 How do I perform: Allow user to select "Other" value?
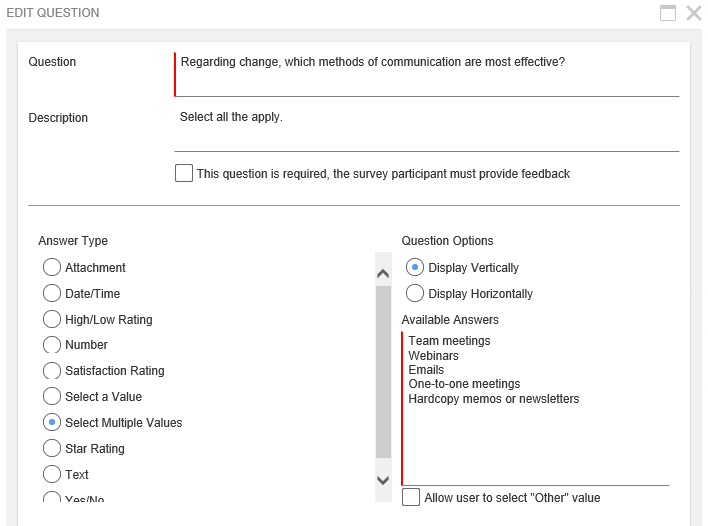(x=411, y=497)
